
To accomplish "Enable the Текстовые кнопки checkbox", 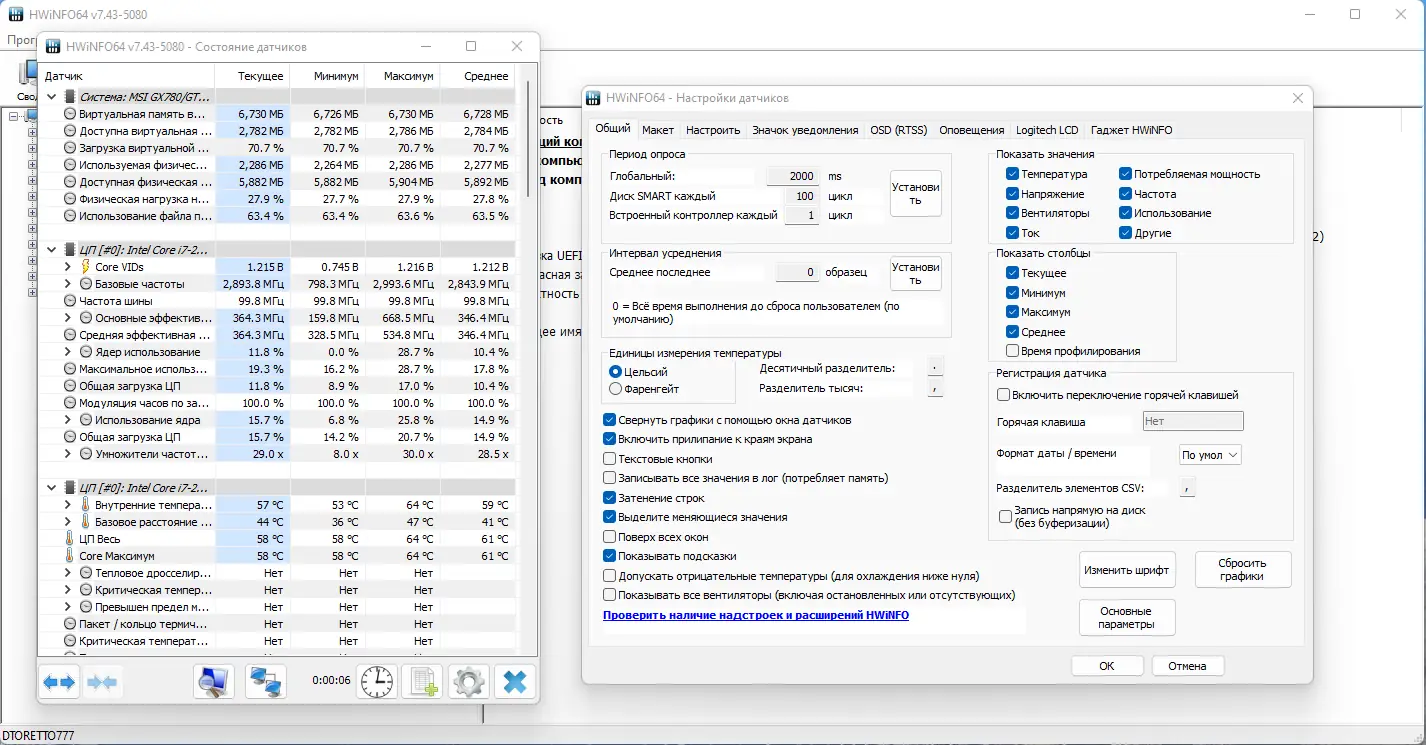I will point(610,459).
